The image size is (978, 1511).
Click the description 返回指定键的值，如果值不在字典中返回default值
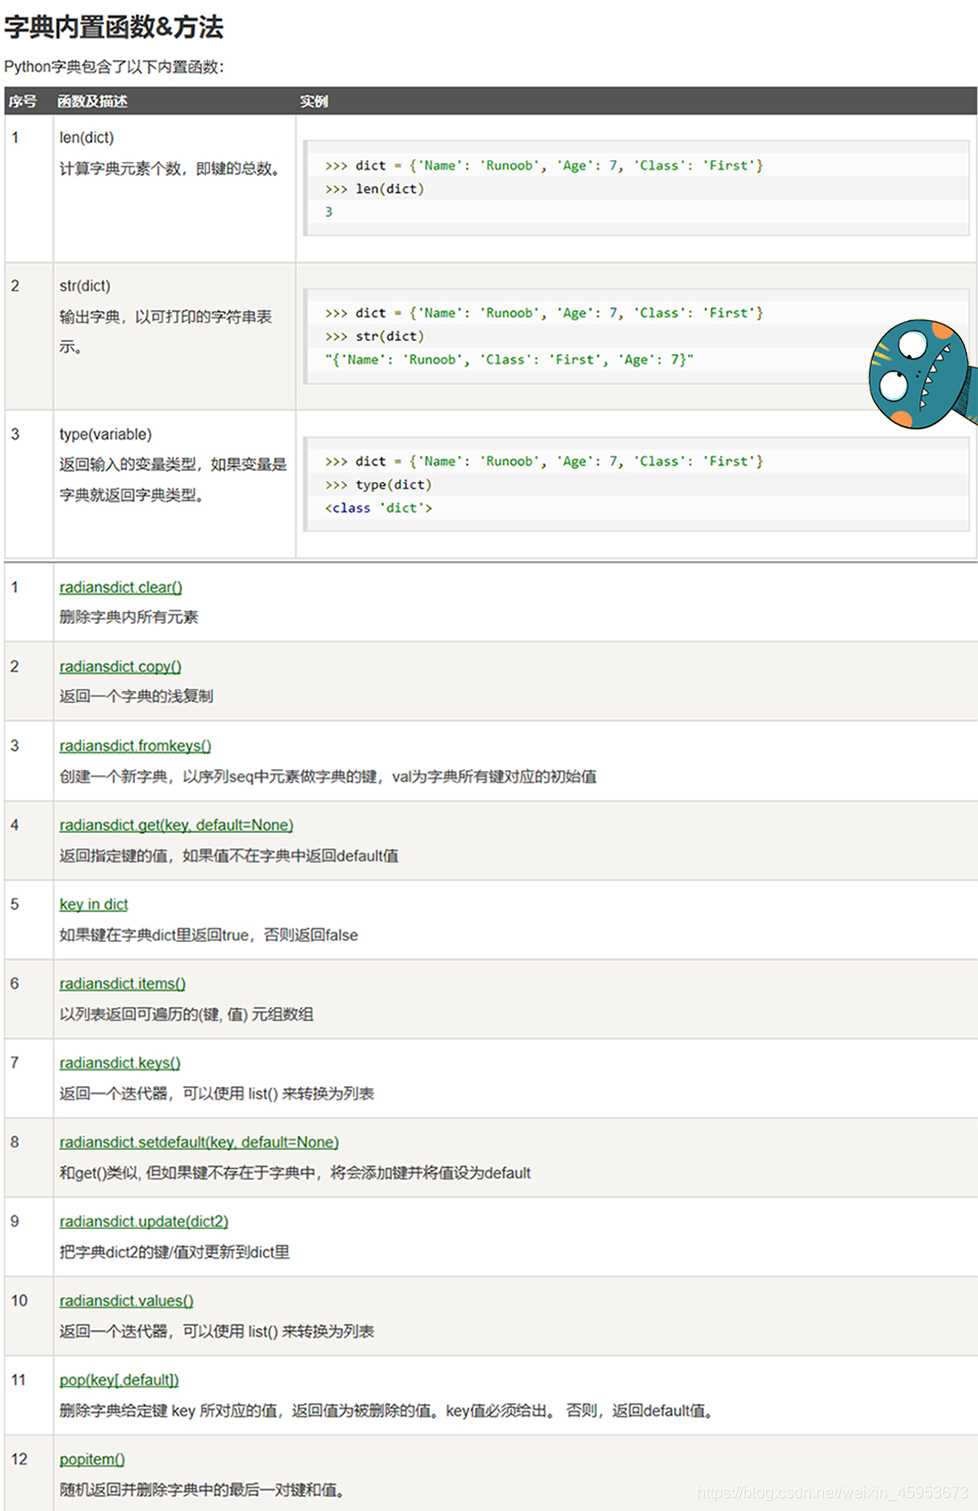click(229, 856)
